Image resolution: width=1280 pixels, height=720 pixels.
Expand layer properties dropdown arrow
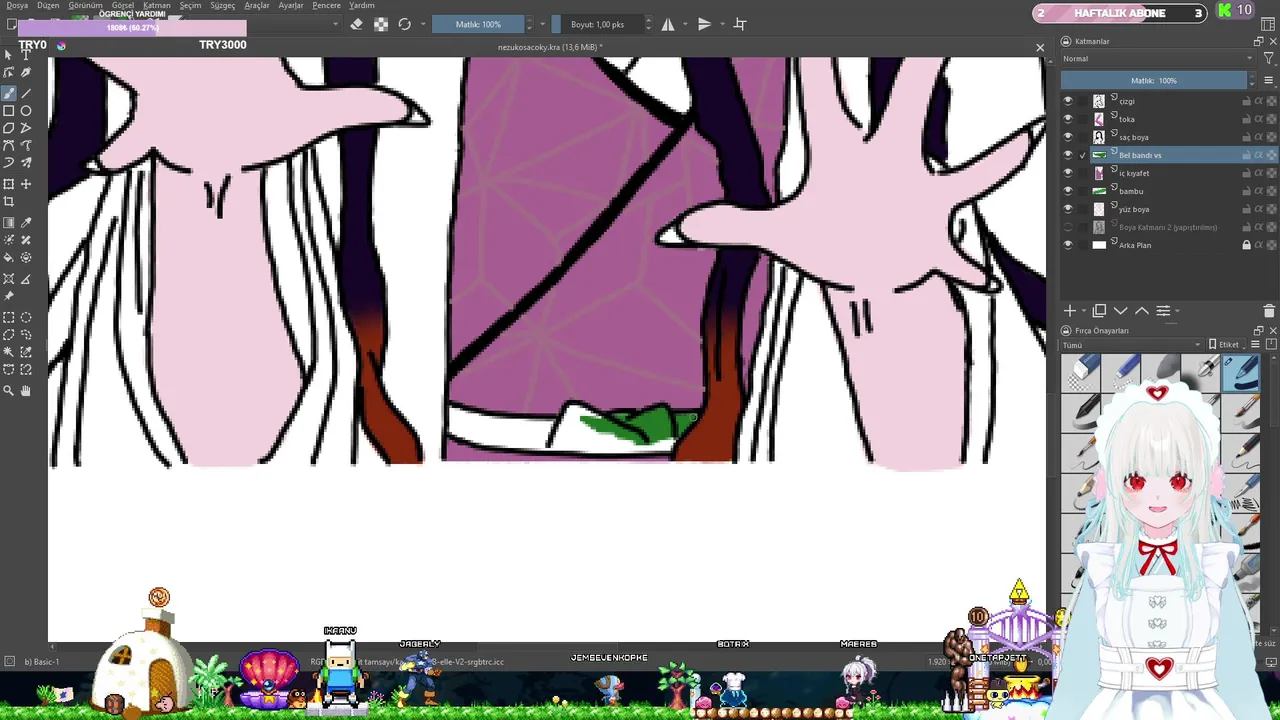pos(1177,311)
